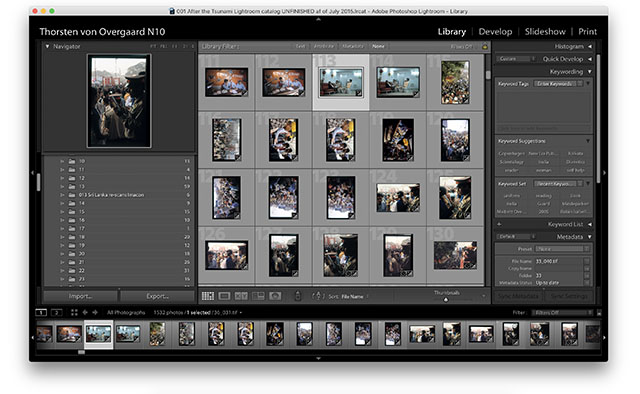
Task: Add keyword with plus icon in Keyword List
Action: [x=499, y=224]
